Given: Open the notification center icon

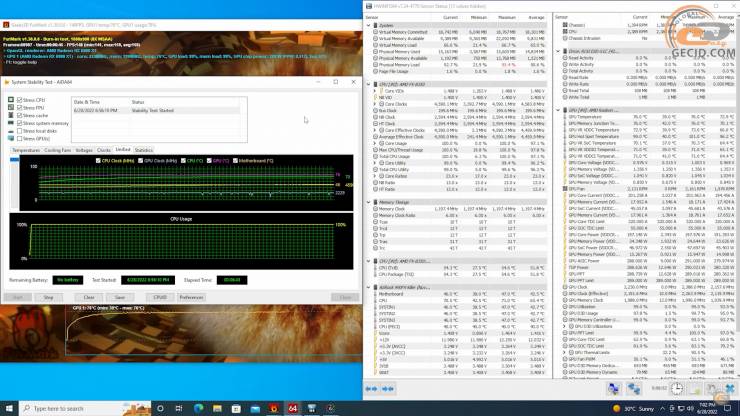Looking at the screenshot, I should pos(727,408).
